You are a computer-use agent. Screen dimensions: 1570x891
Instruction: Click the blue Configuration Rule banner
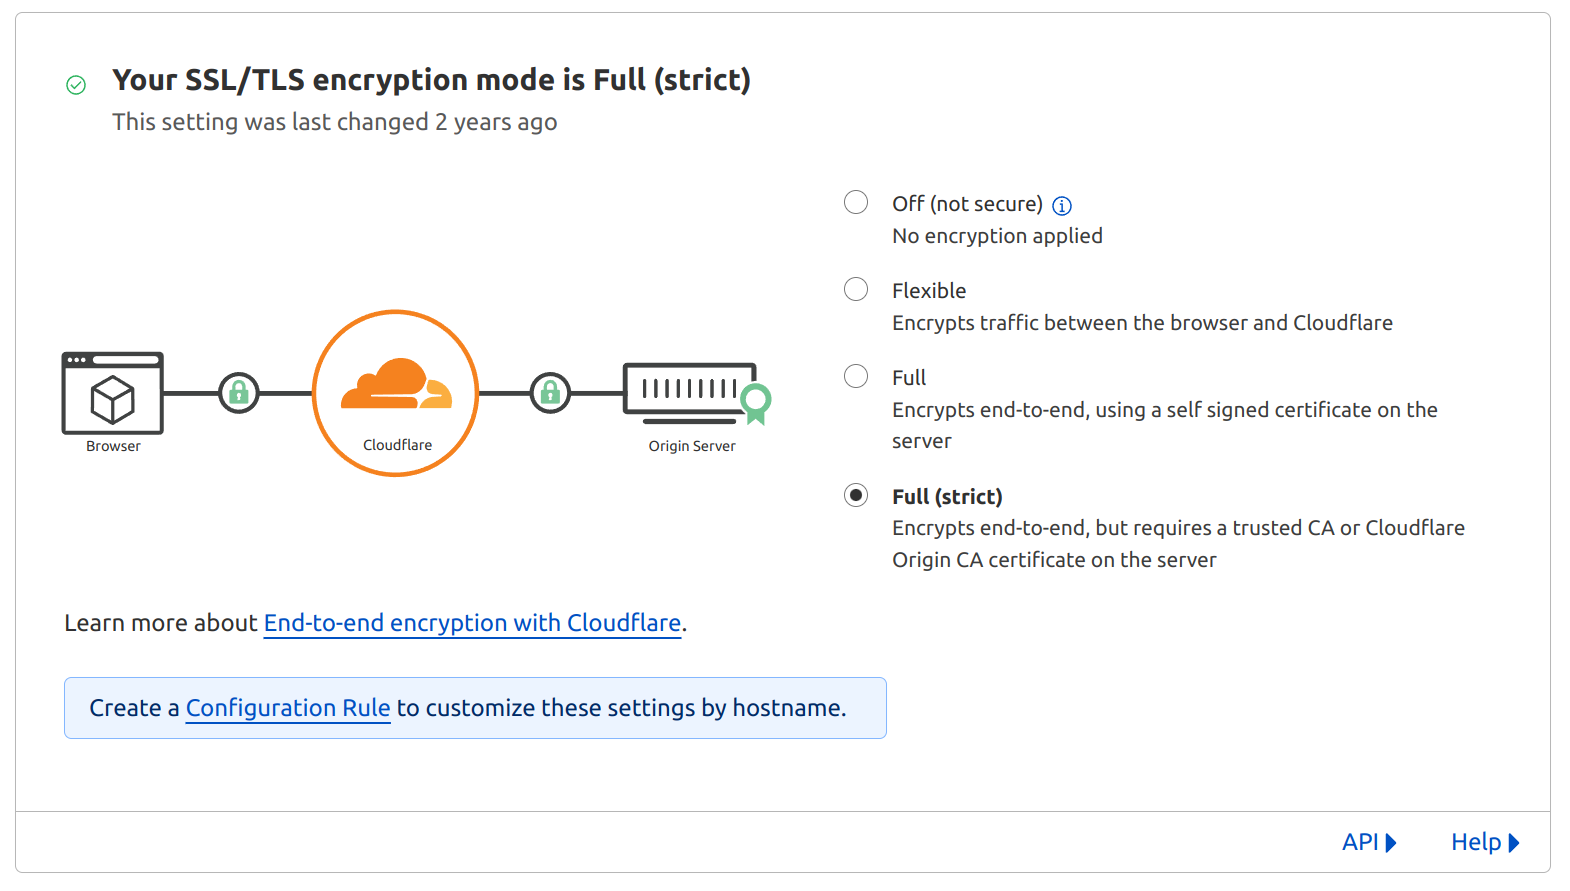coord(476,708)
